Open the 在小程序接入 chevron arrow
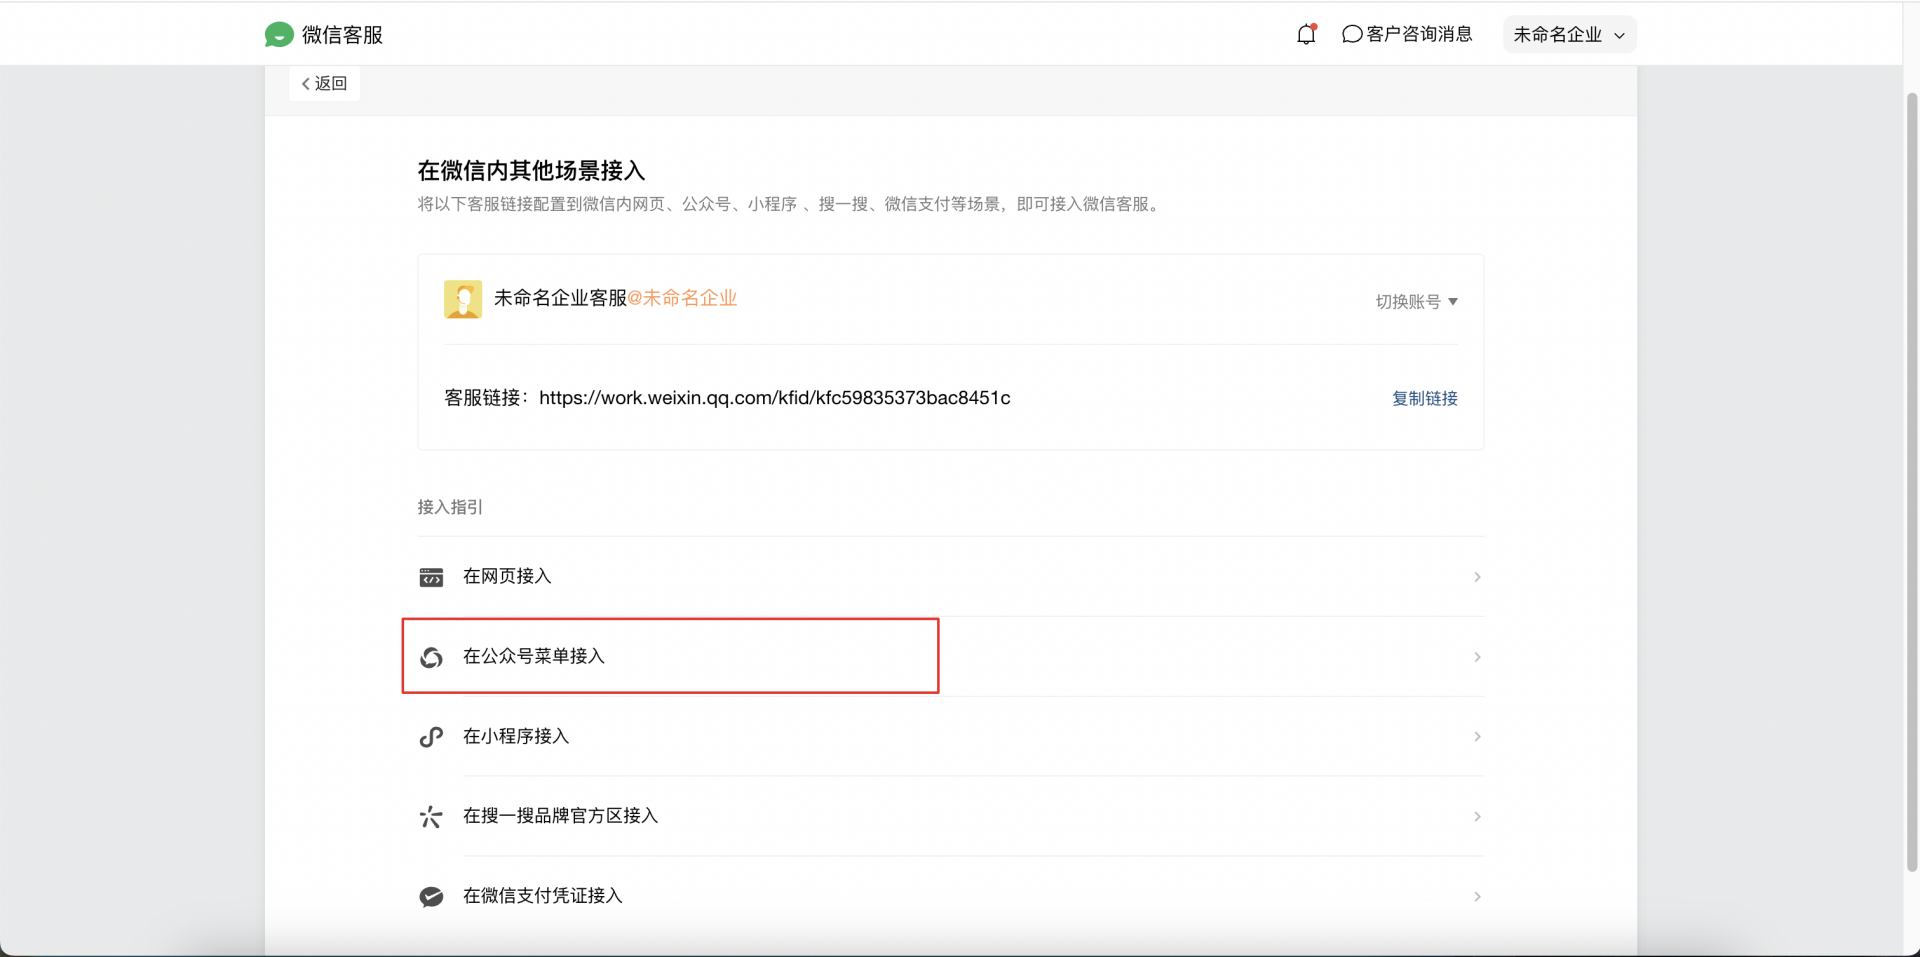 click(1477, 736)
